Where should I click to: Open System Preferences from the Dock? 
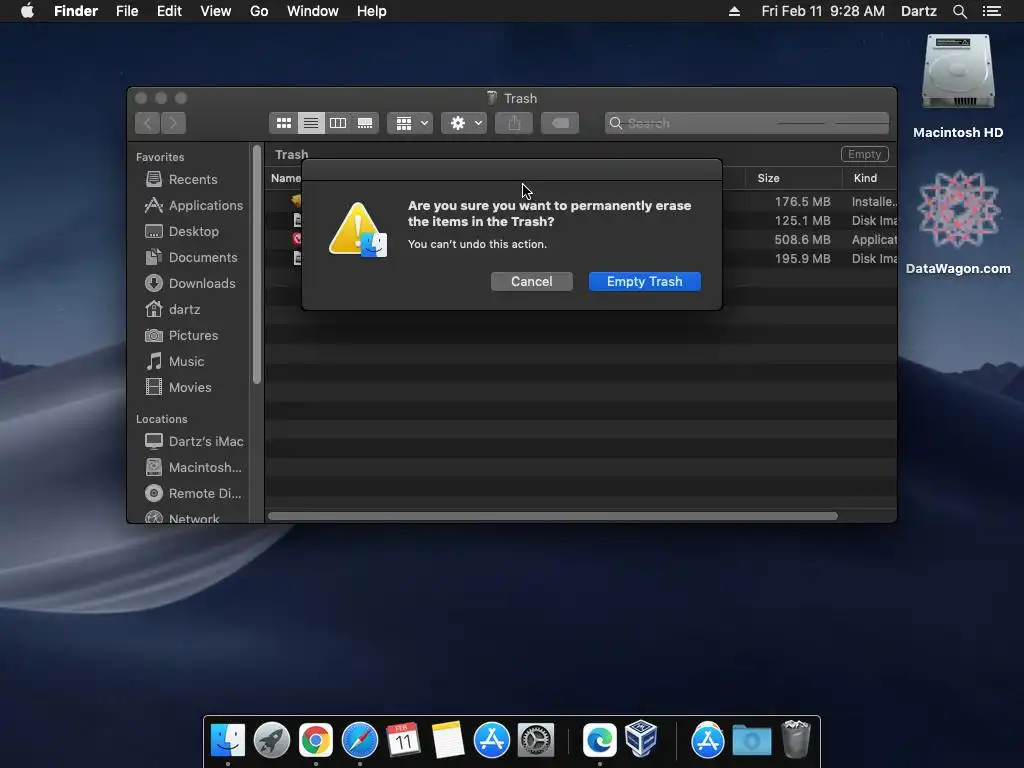pos(536,740)
